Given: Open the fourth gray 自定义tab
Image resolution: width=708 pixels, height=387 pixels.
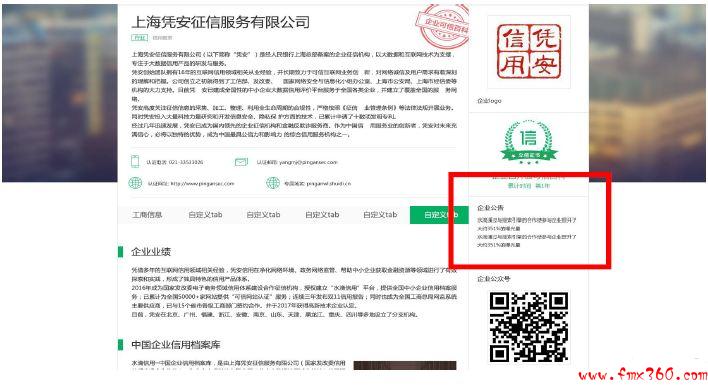Looking at the screenshot, I should pos(380,214).
